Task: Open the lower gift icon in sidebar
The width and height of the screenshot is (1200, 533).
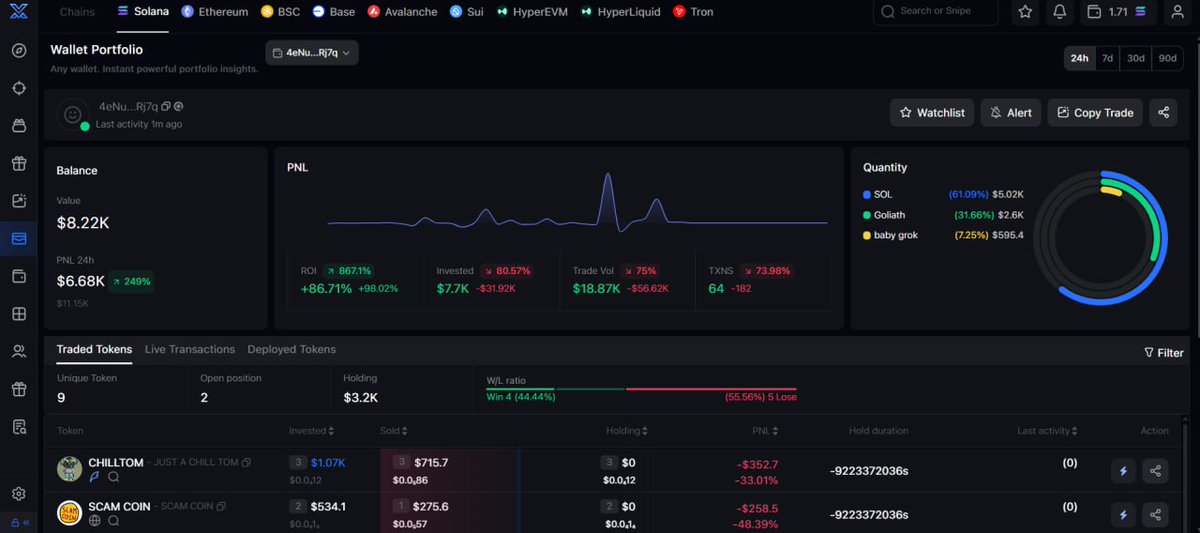Action: click(19, 389)
